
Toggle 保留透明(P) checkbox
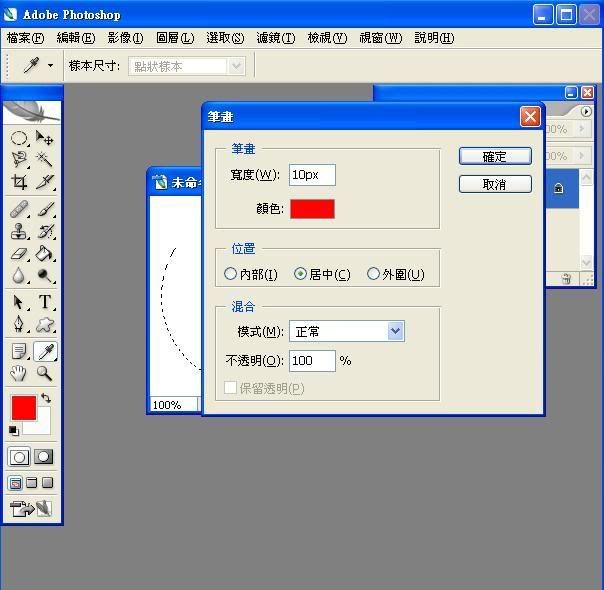click(x=230, y=387)
